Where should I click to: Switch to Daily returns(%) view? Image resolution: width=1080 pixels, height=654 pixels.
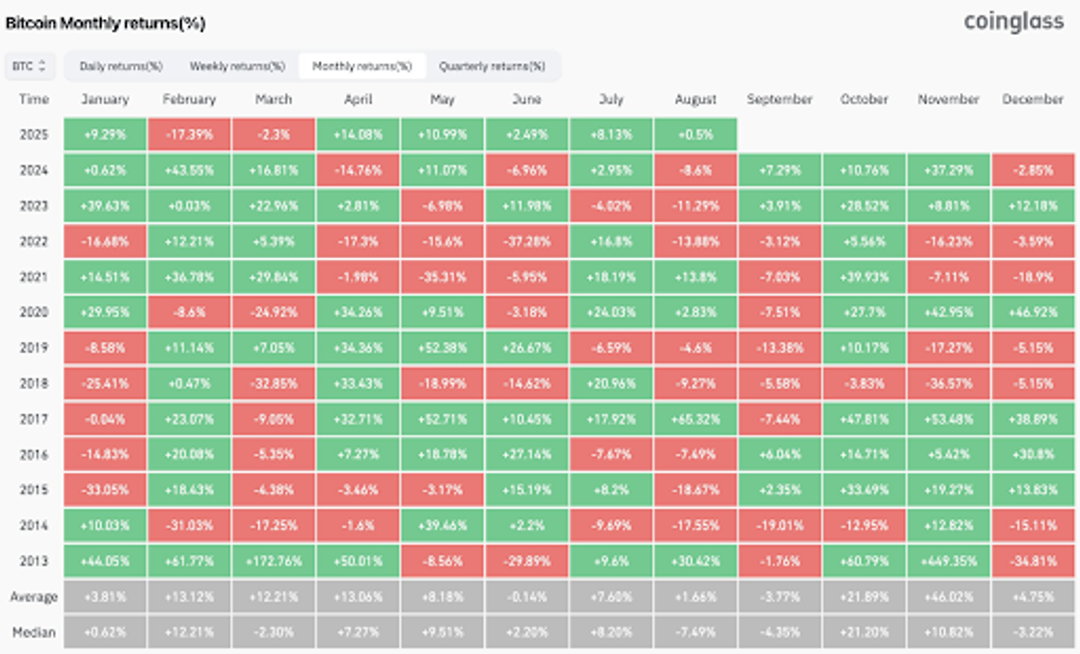(120, 66)
